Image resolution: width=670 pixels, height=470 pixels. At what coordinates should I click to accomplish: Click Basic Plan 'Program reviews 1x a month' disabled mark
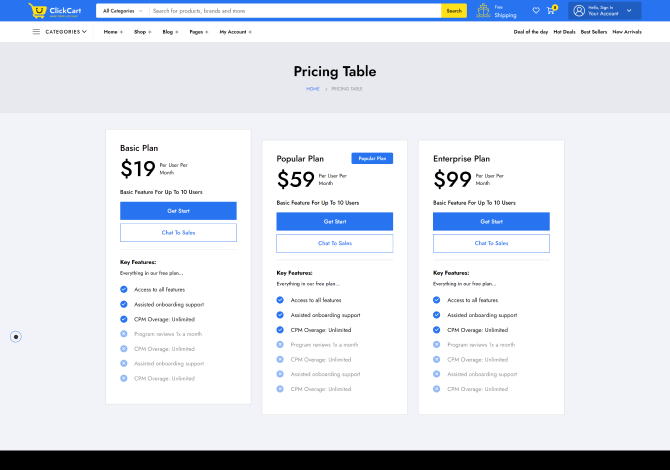[x=124, y=334]
